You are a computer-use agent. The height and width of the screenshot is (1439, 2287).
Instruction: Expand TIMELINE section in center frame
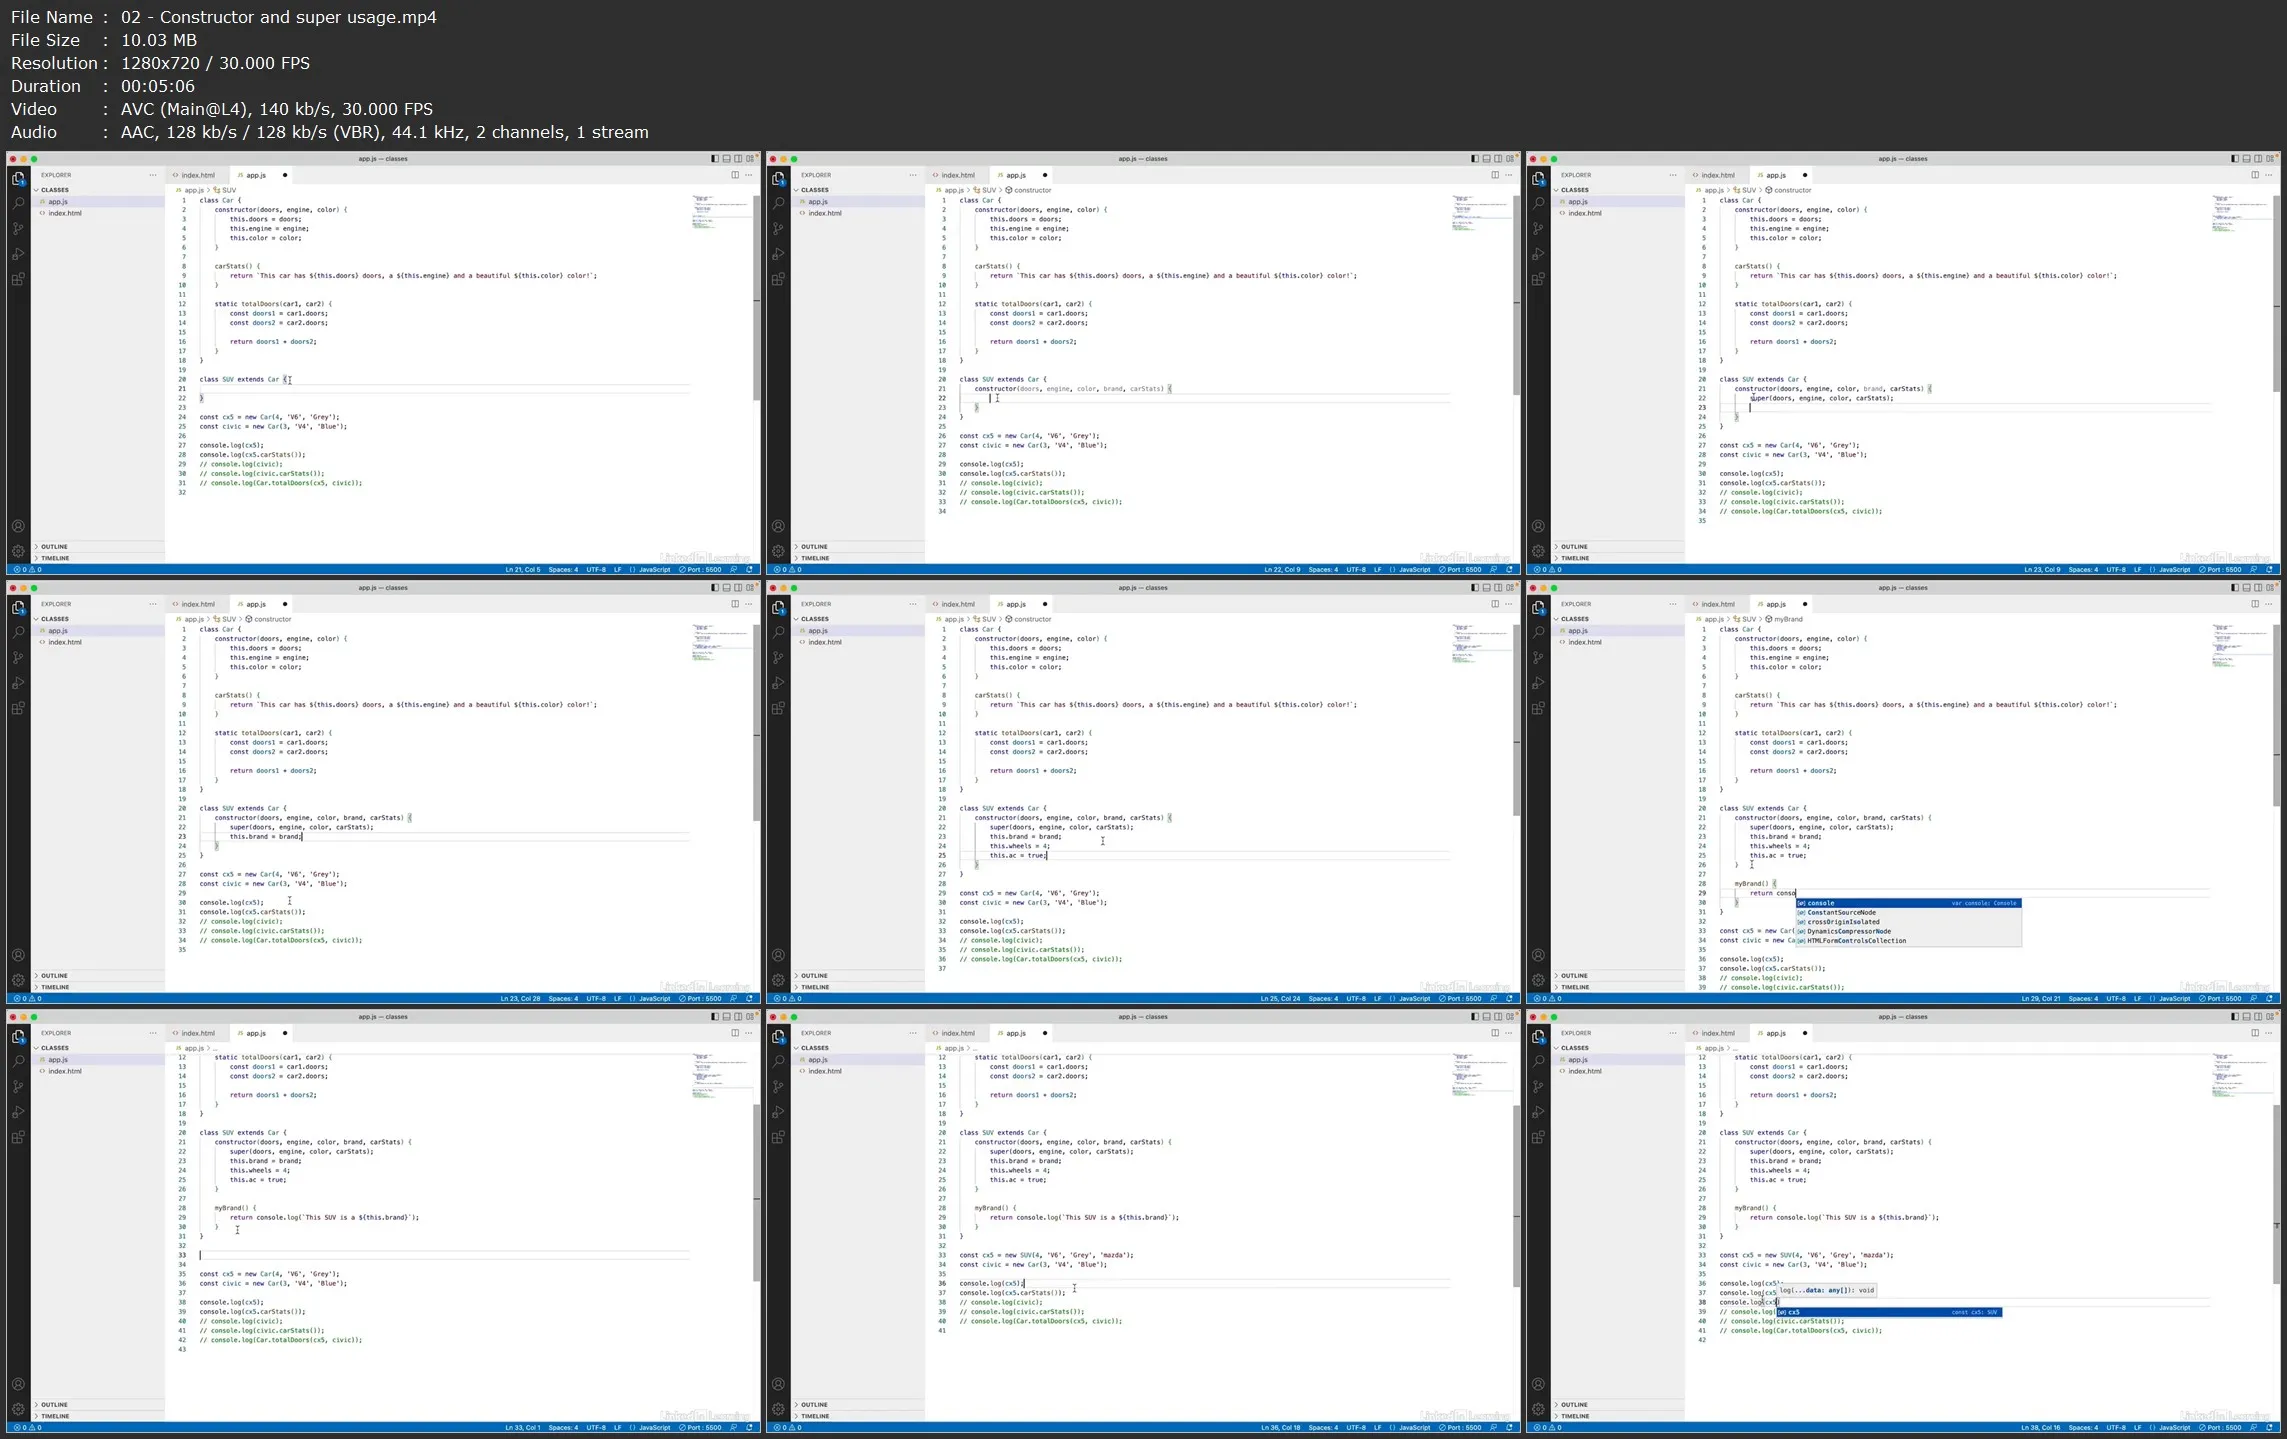pos(814,987)
